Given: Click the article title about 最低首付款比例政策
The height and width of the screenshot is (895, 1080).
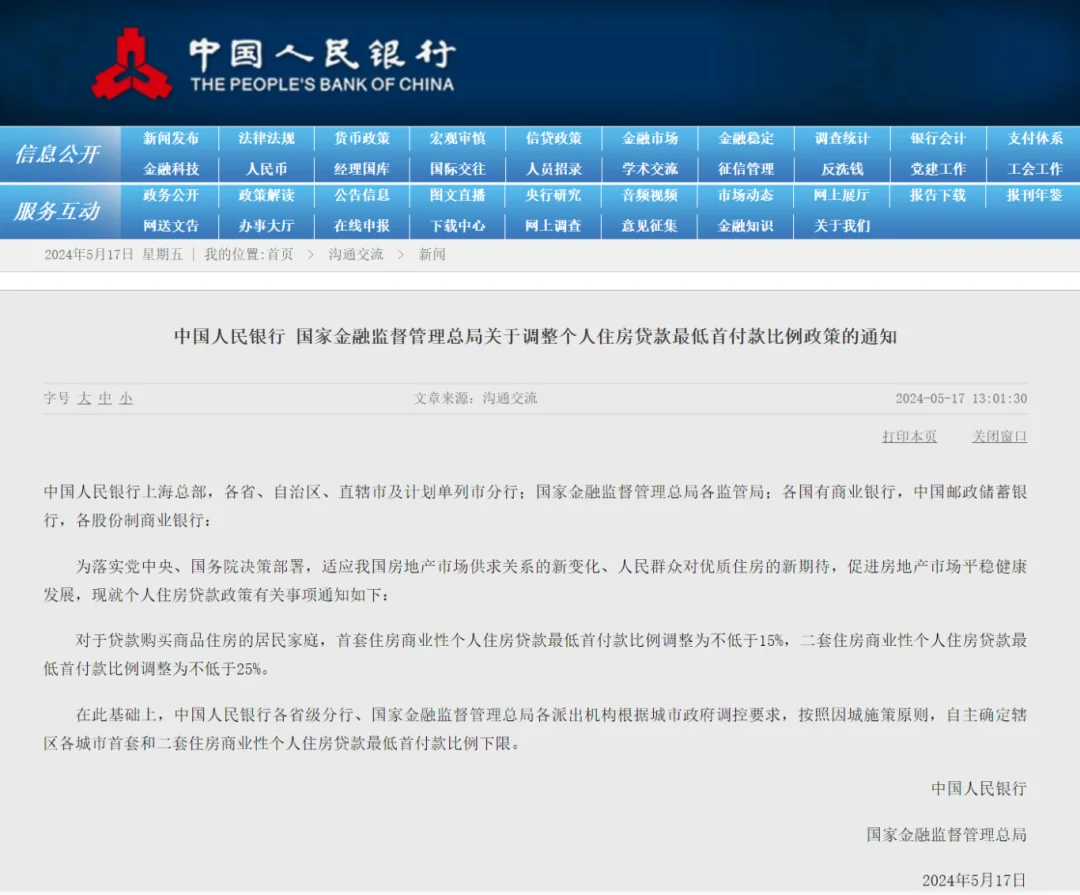Looking at the screenshot, I should (535, 337).
